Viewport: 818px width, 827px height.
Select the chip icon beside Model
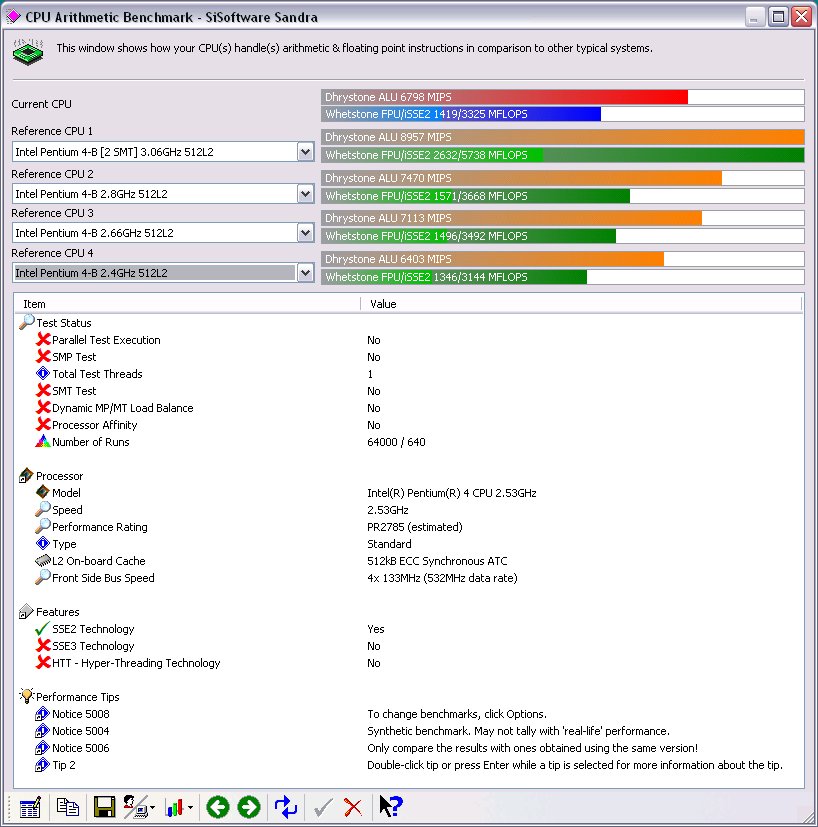[x=43, y=492]
